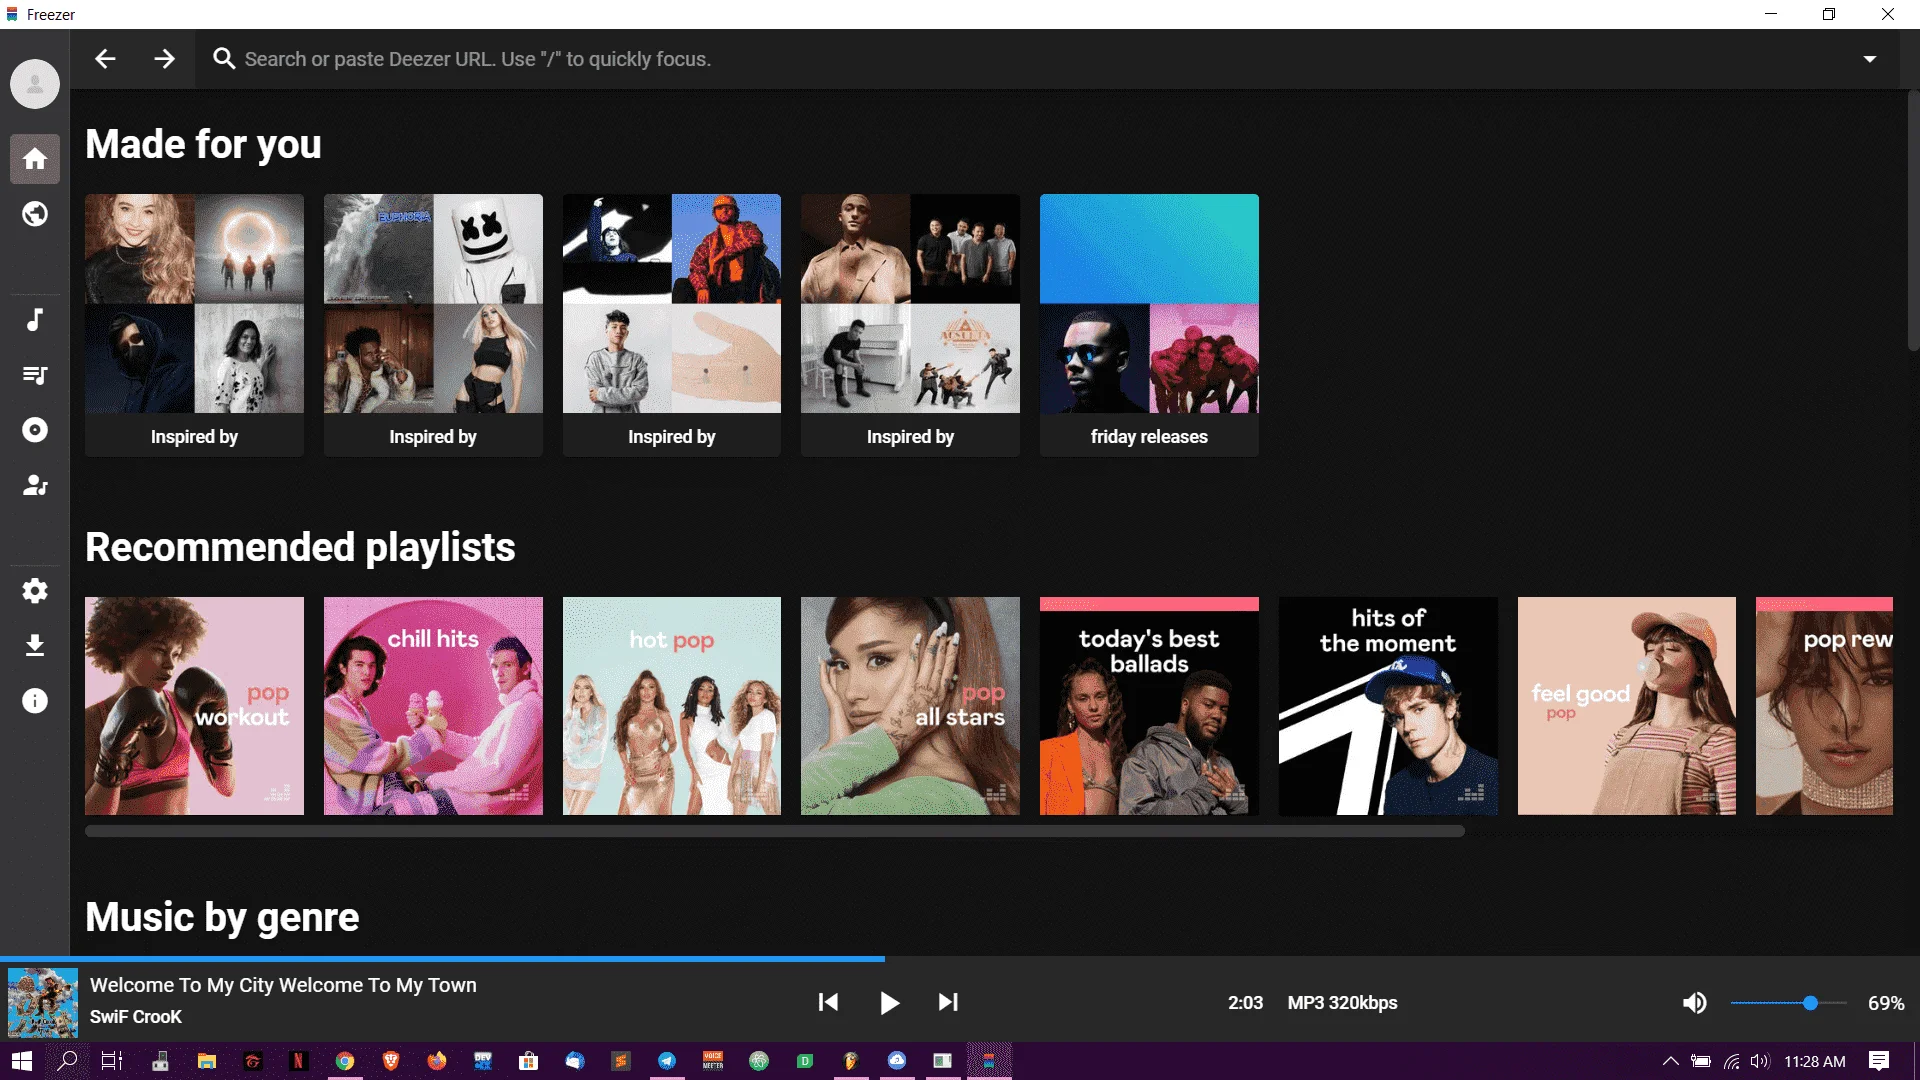Open the Browse globe icon

coord(35,214)
